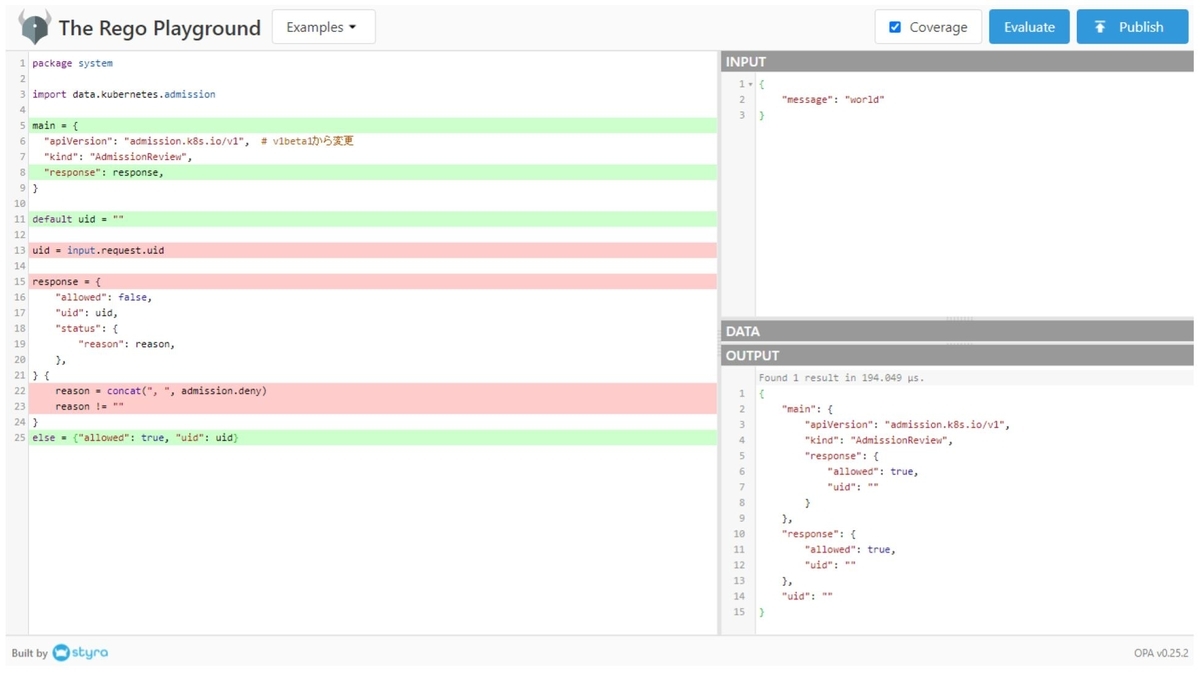Image resolution: width=1200 pixels, height=676 pixels.
Task: Click line number 25 in editor gutter
Action: point(20,438)
